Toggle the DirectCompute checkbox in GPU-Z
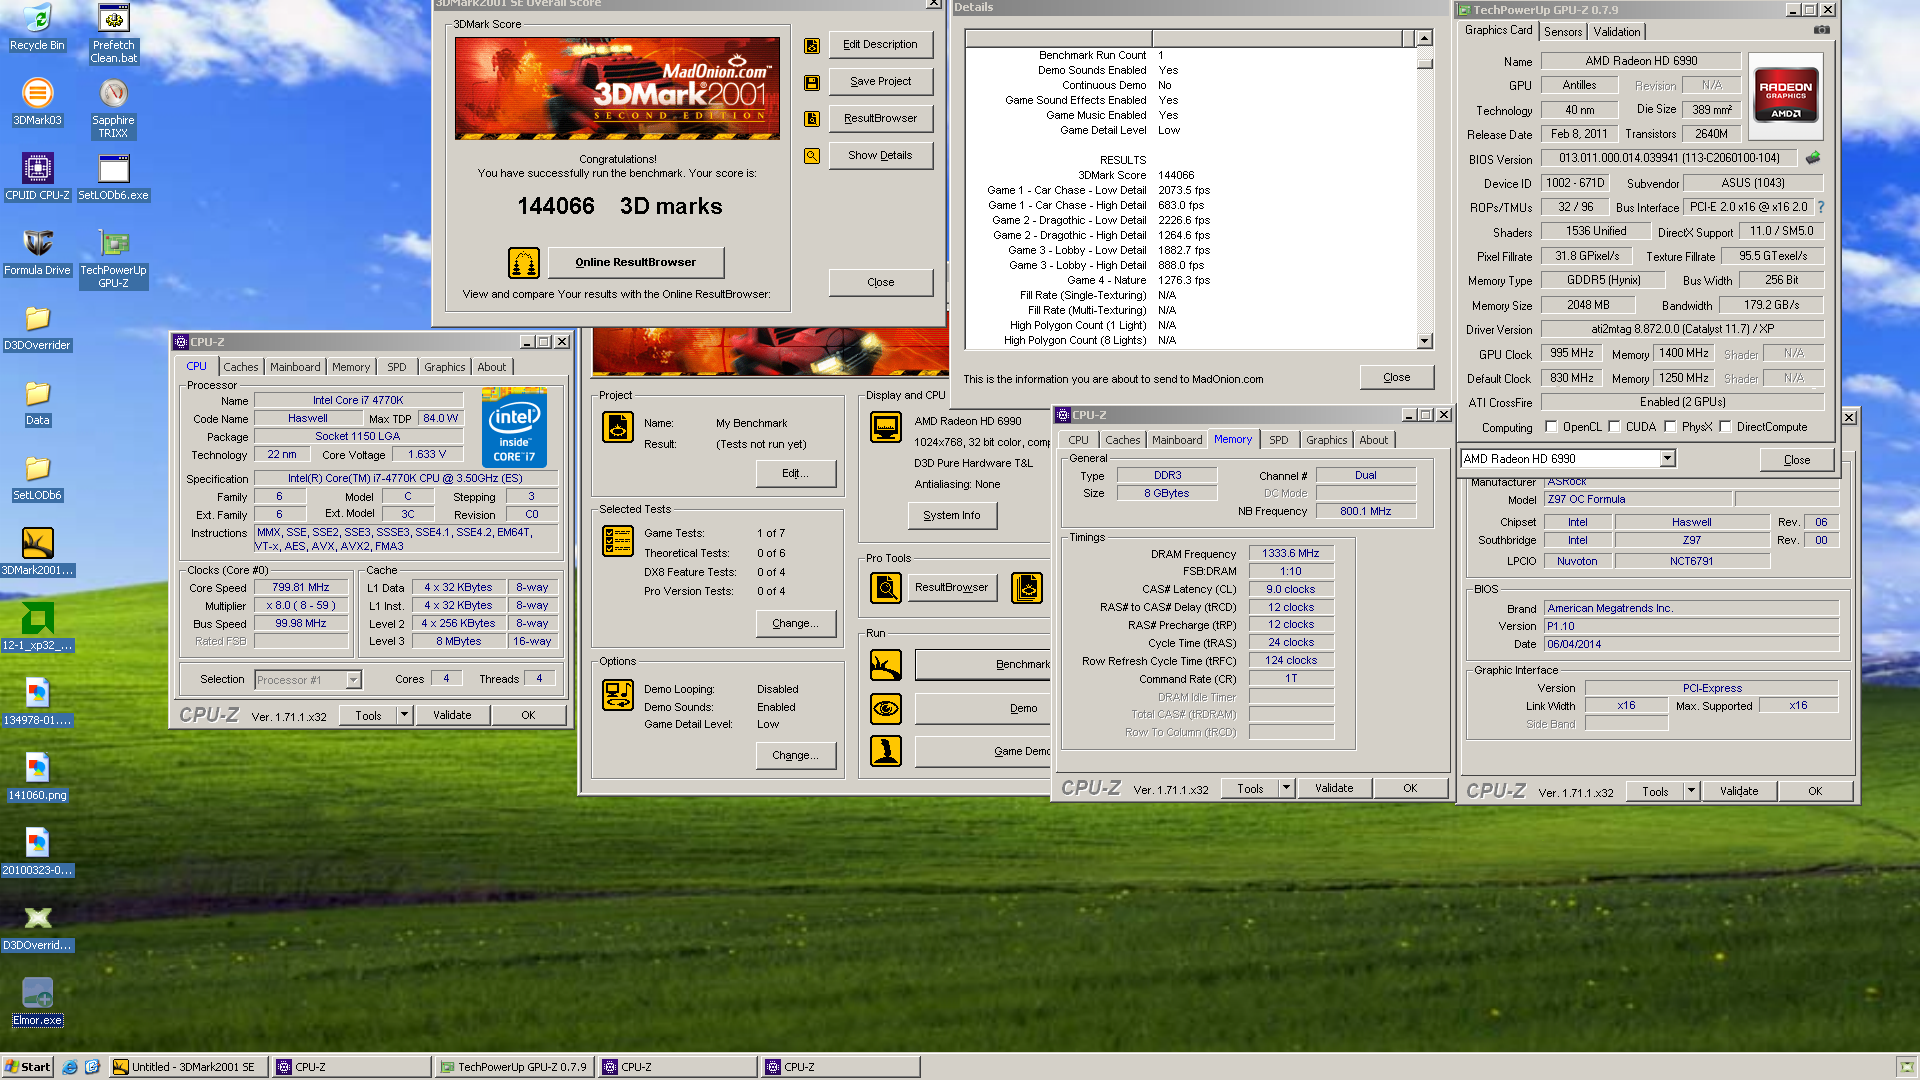Viewport: 1920px width, 1080px height. coord(1725,427)
